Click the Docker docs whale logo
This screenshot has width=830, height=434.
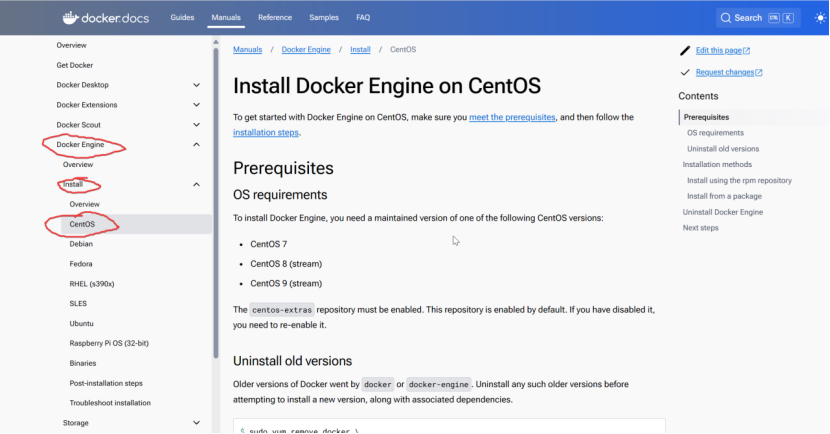tap(71, 17)
